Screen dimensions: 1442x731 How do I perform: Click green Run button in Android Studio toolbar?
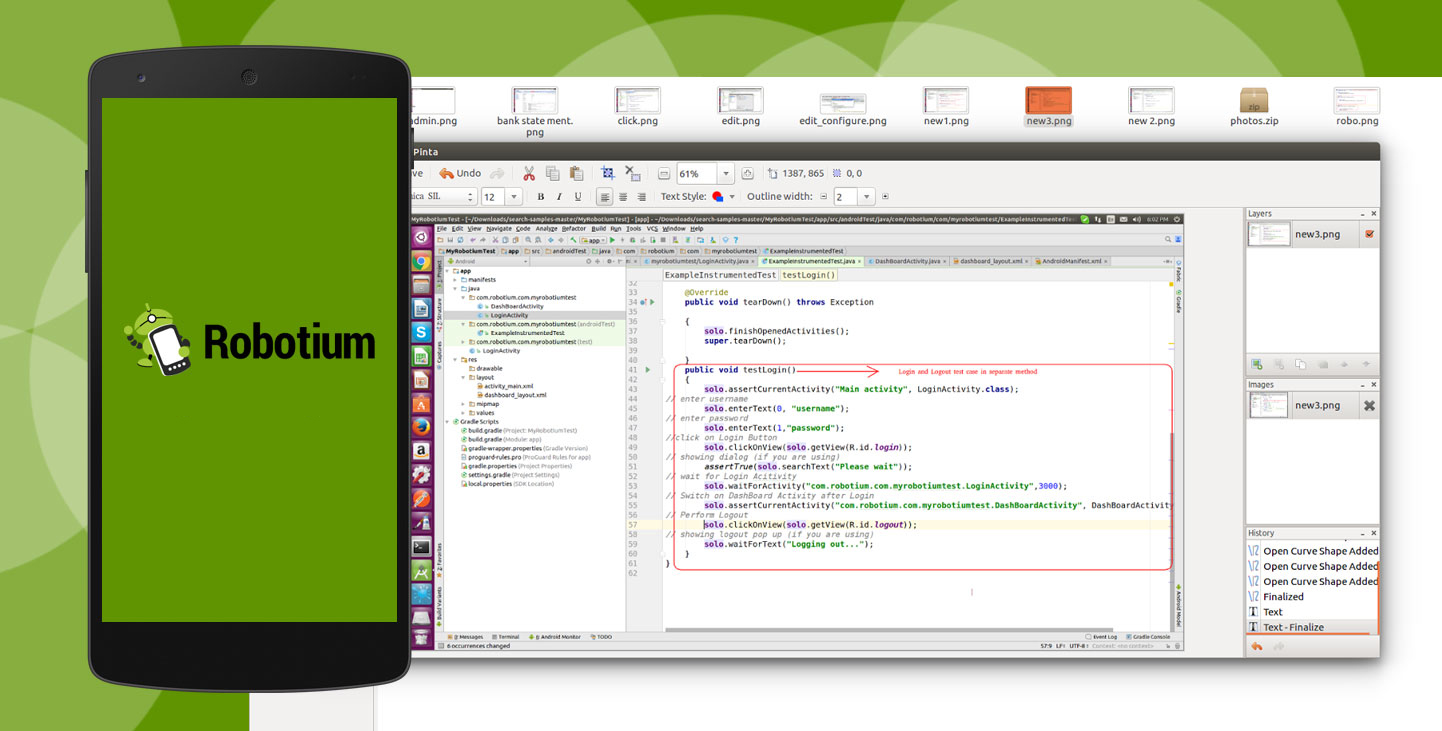[x=612, y=240]
